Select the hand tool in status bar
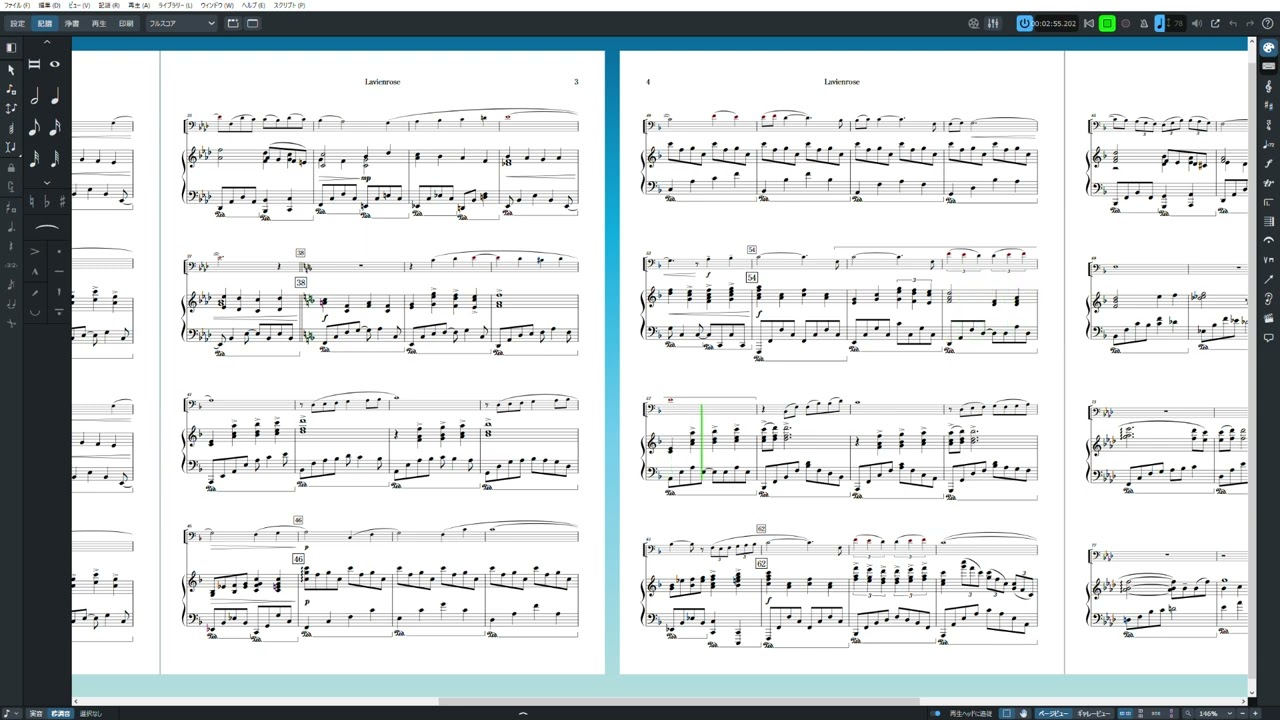 1023,713
